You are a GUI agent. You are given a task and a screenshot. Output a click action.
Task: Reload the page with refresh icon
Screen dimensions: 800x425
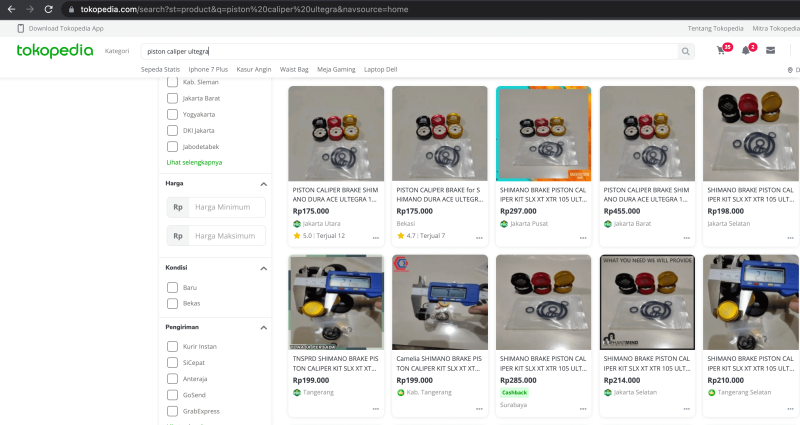click(x=48, y=9)
